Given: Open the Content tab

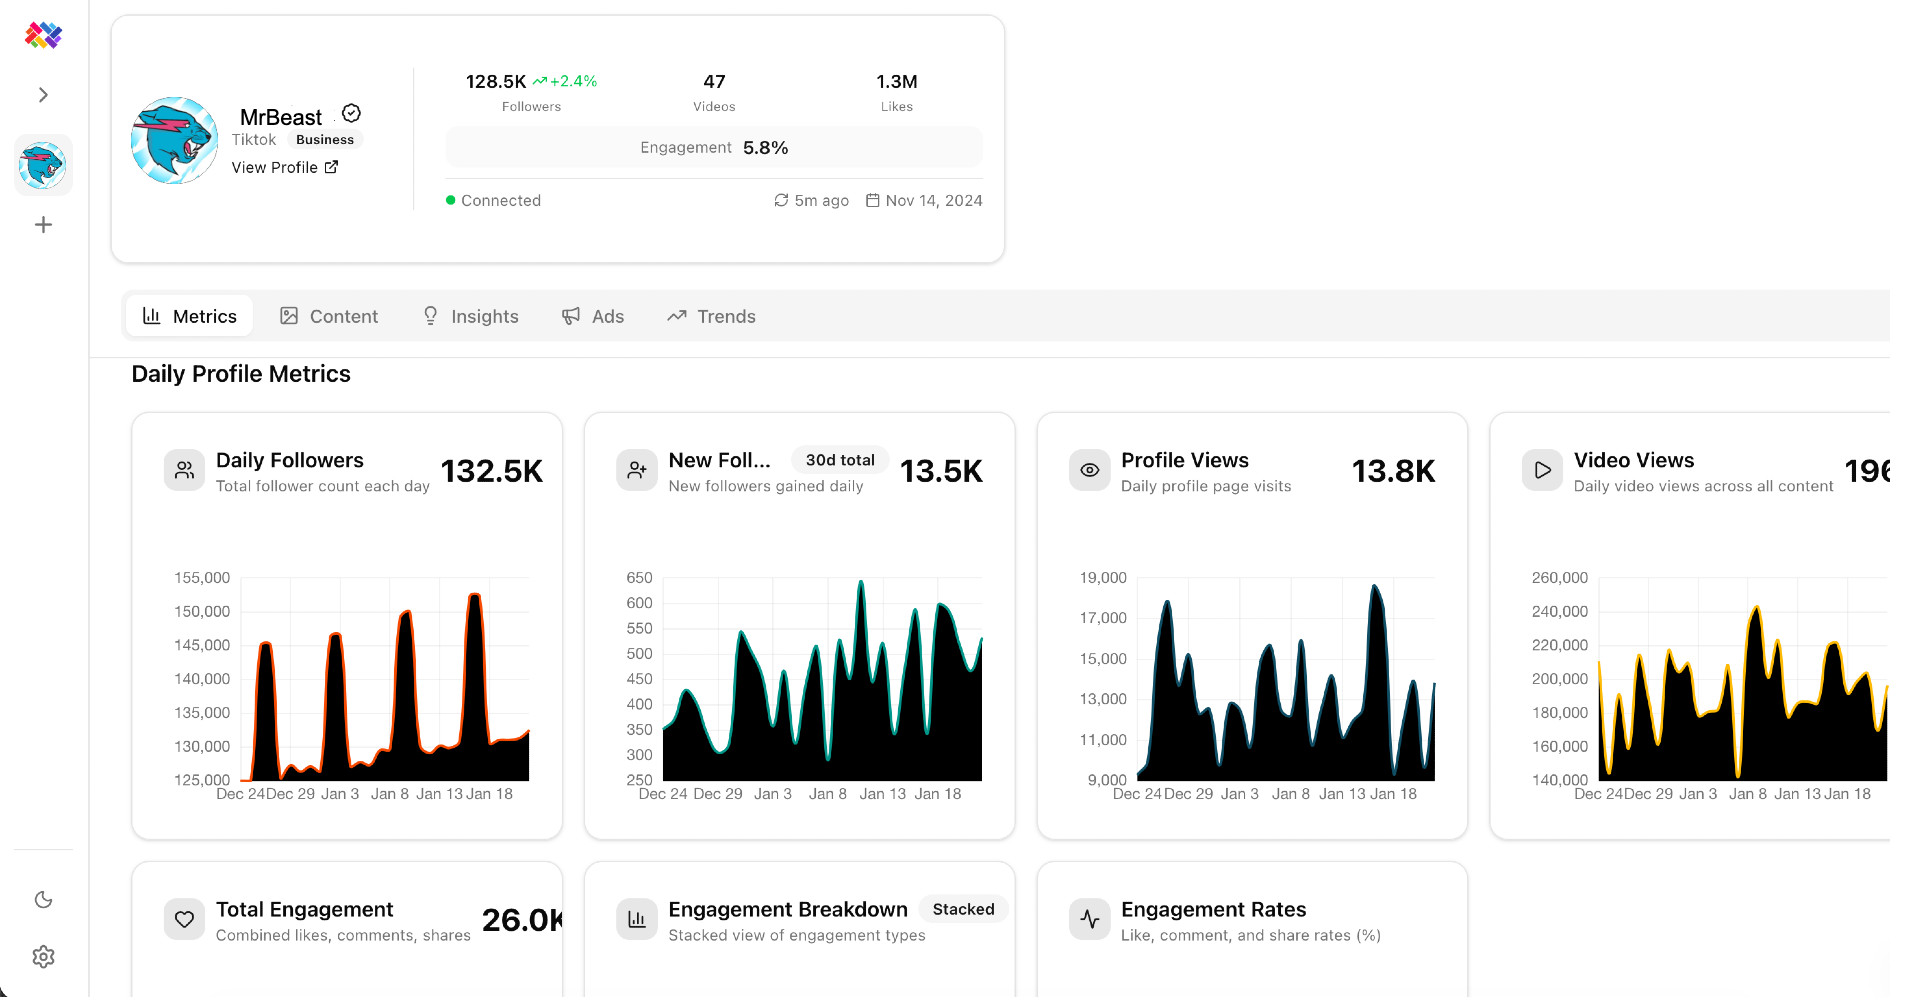Looking at the screenshot, I should [329, 317].
